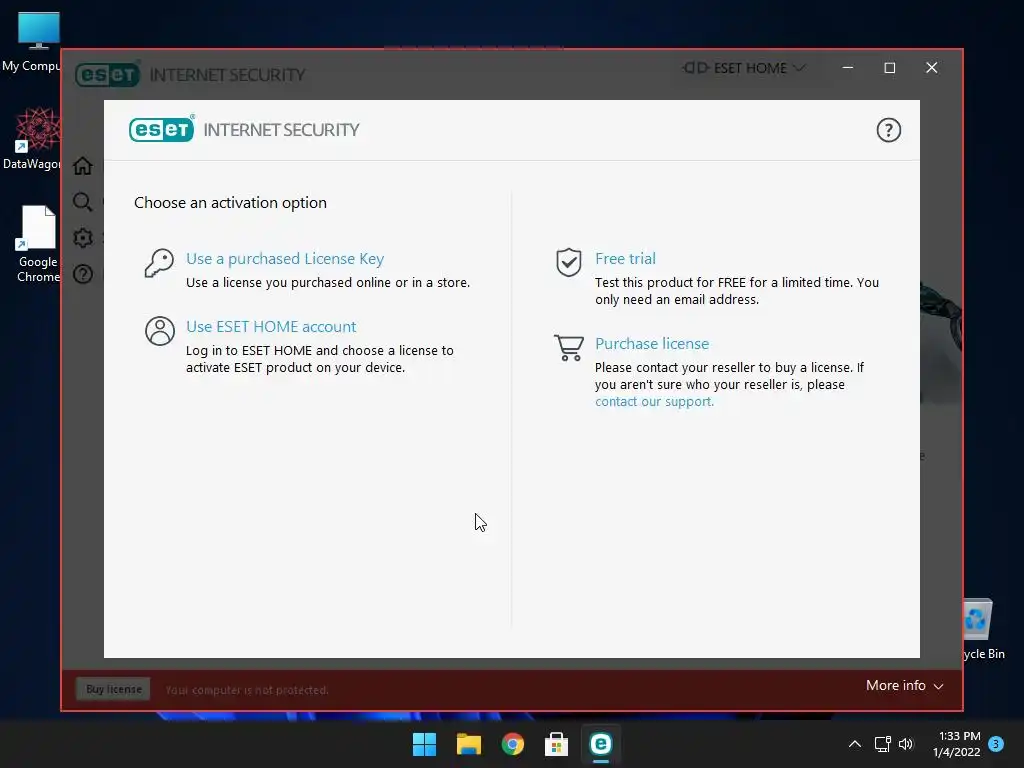Image resolution: width=1024 pixels, height=768 pixels.
Task: Open notification center badge
Action: click(996, 744)
